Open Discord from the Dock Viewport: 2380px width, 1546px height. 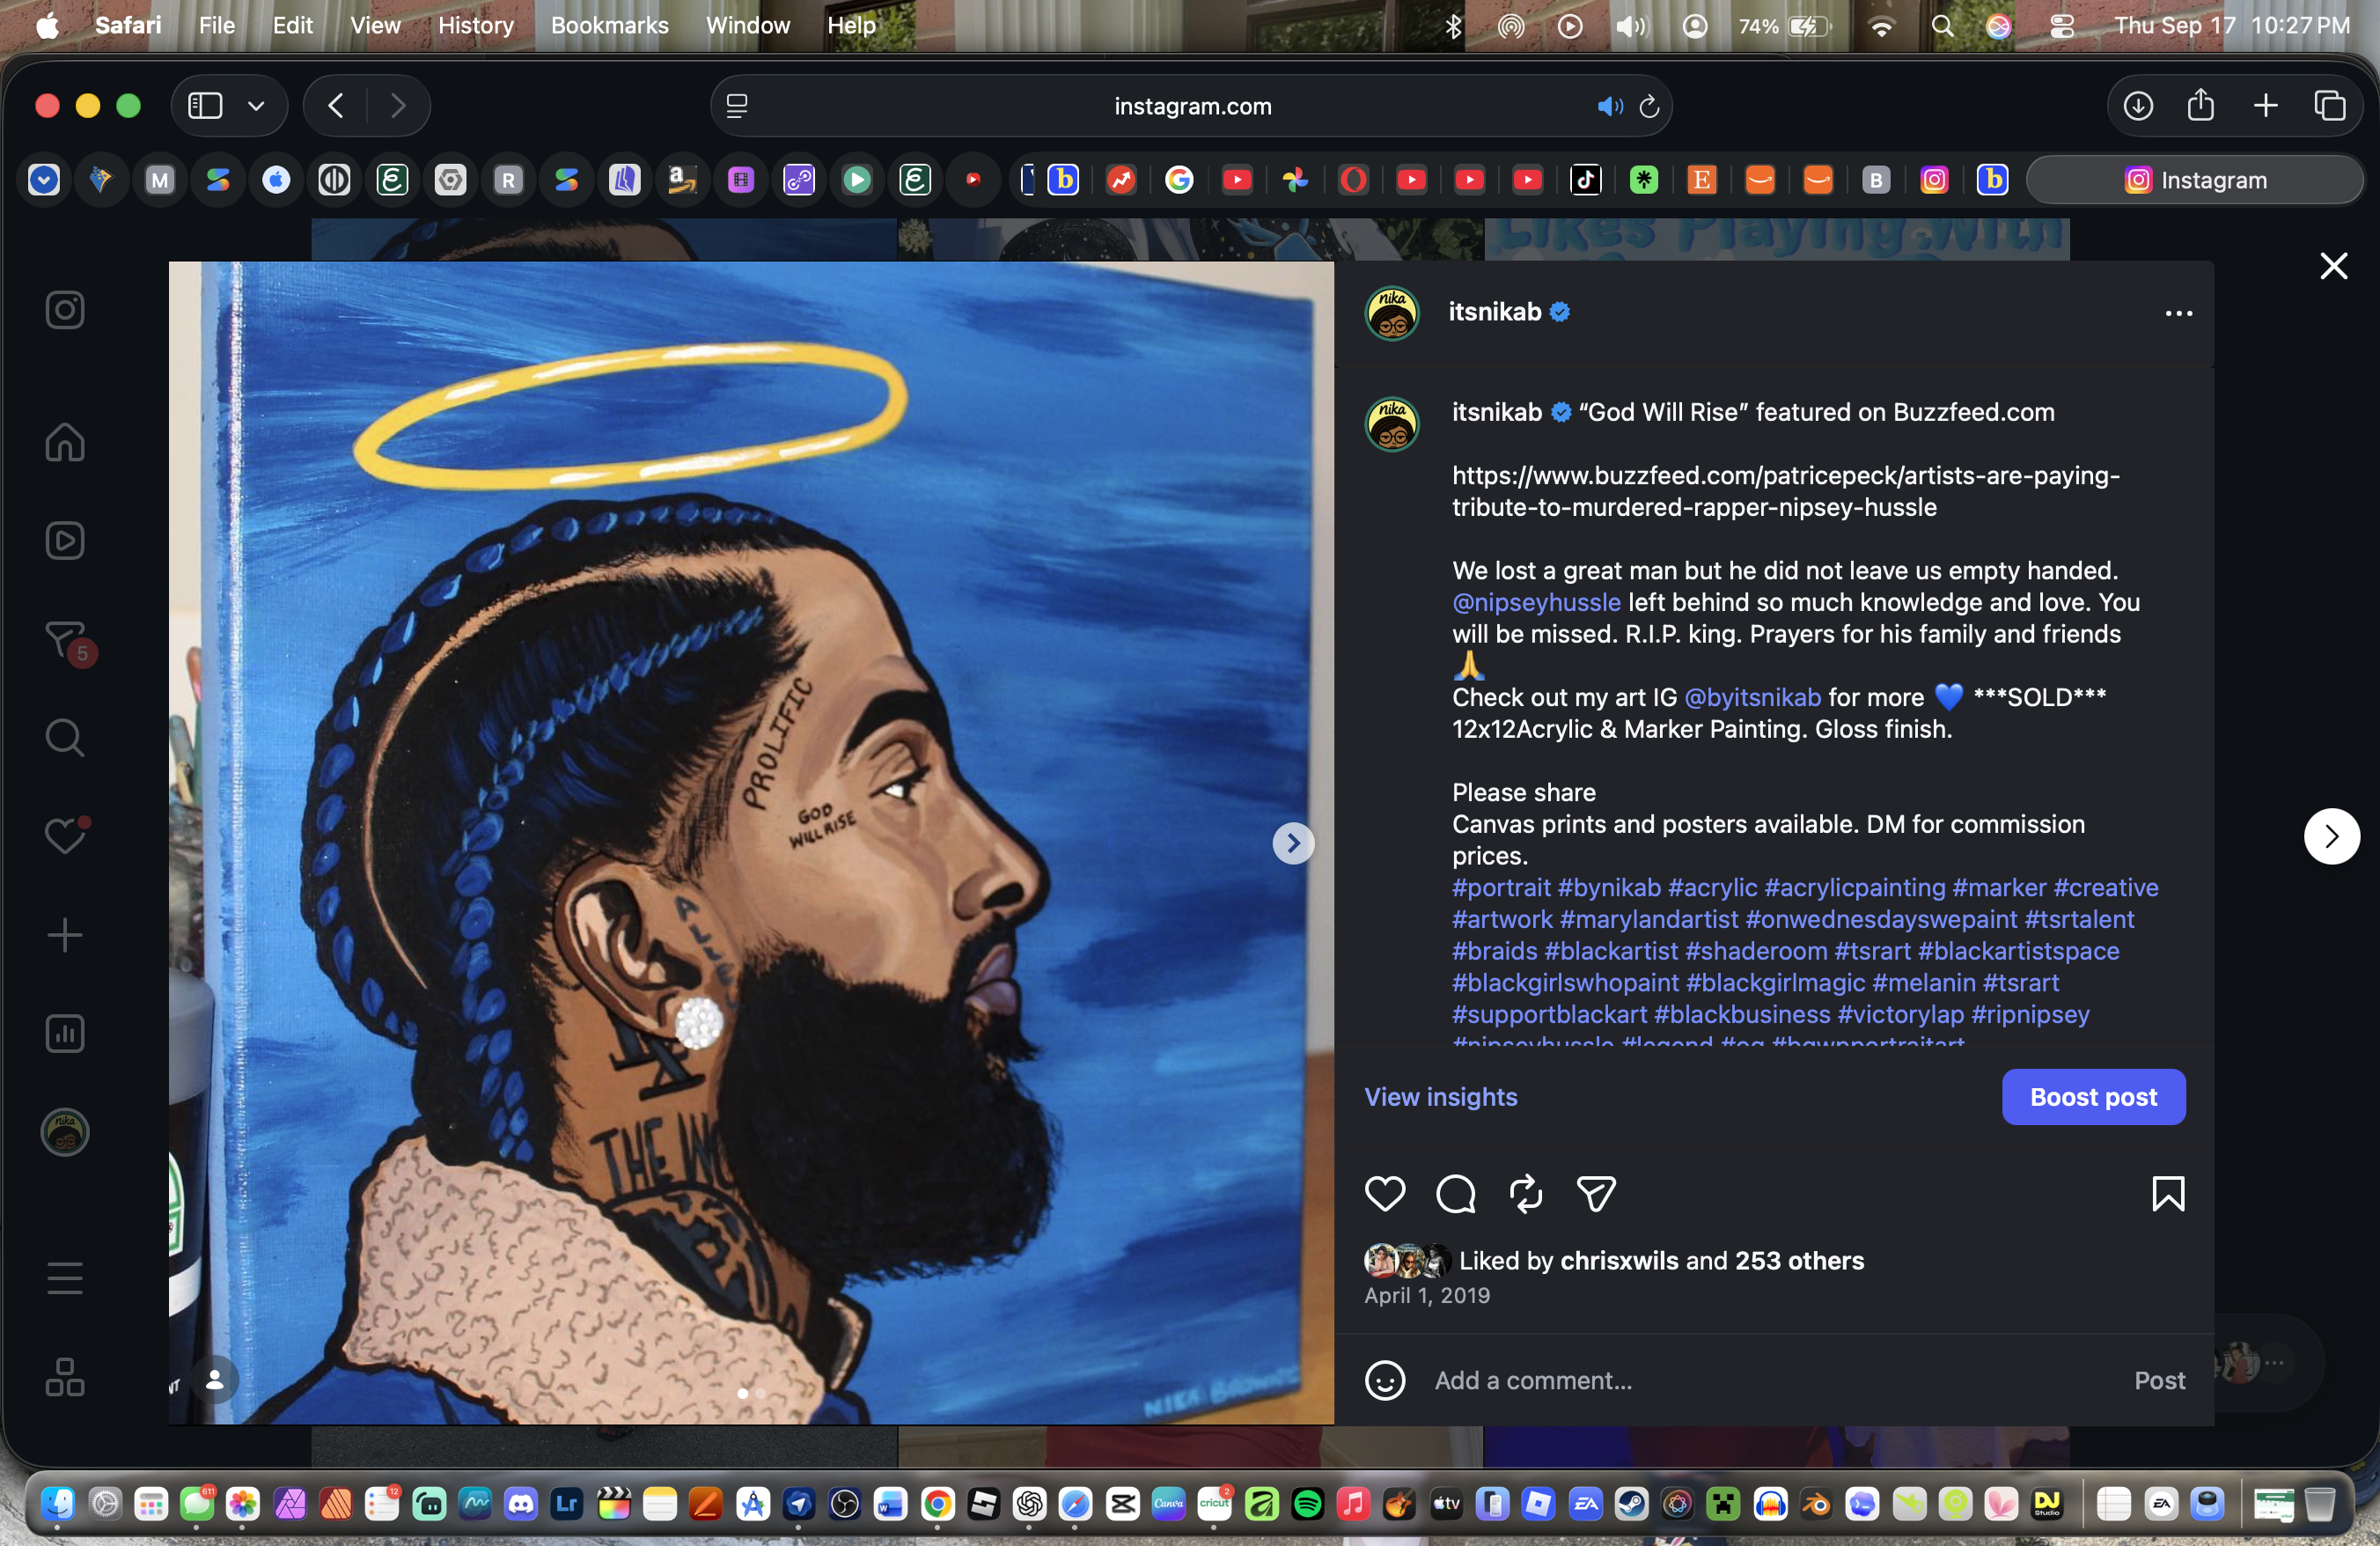pos(521,1503)
